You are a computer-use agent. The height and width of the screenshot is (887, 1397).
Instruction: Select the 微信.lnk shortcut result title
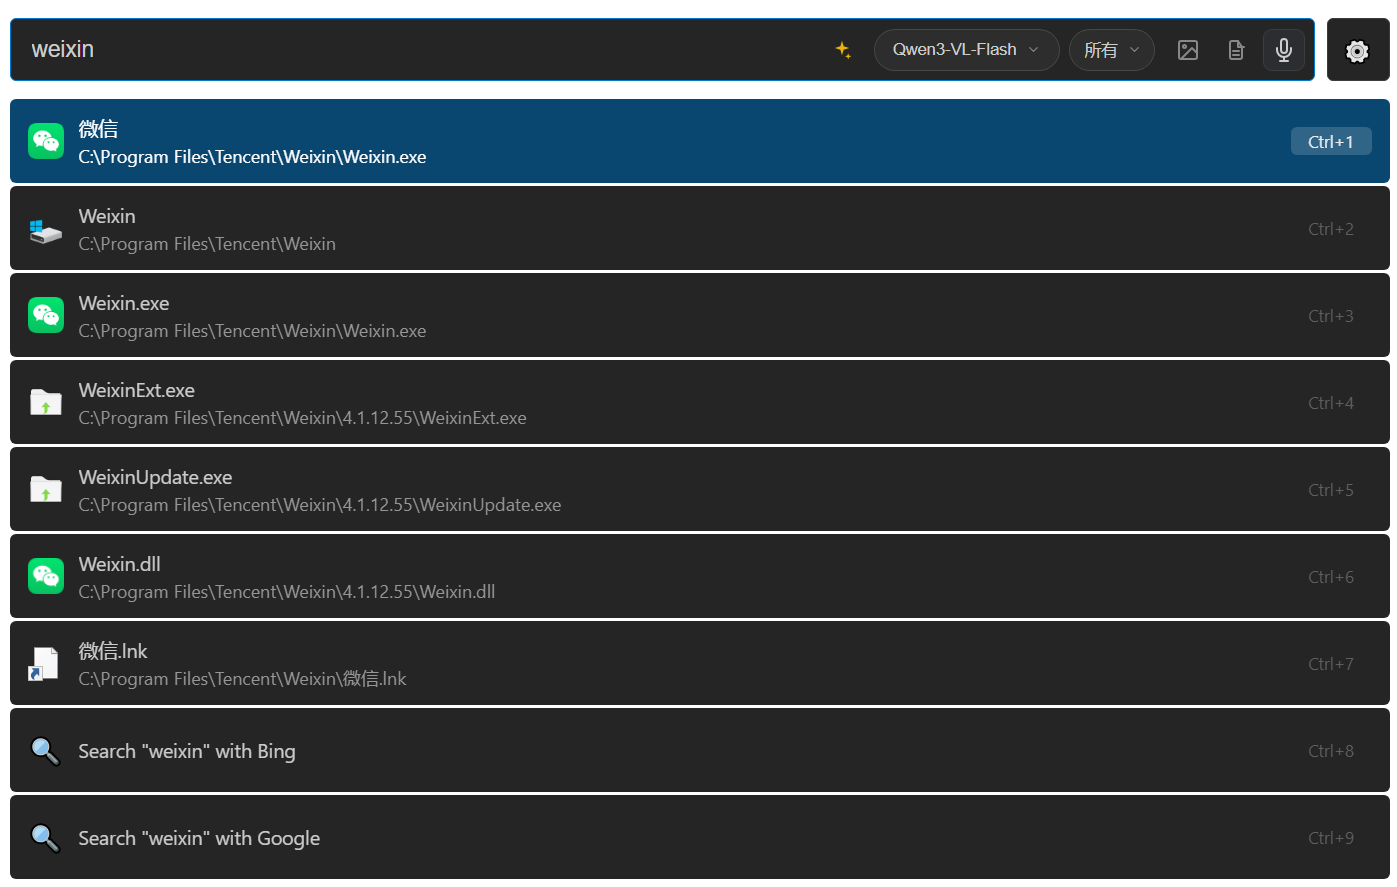pos(113,651)
